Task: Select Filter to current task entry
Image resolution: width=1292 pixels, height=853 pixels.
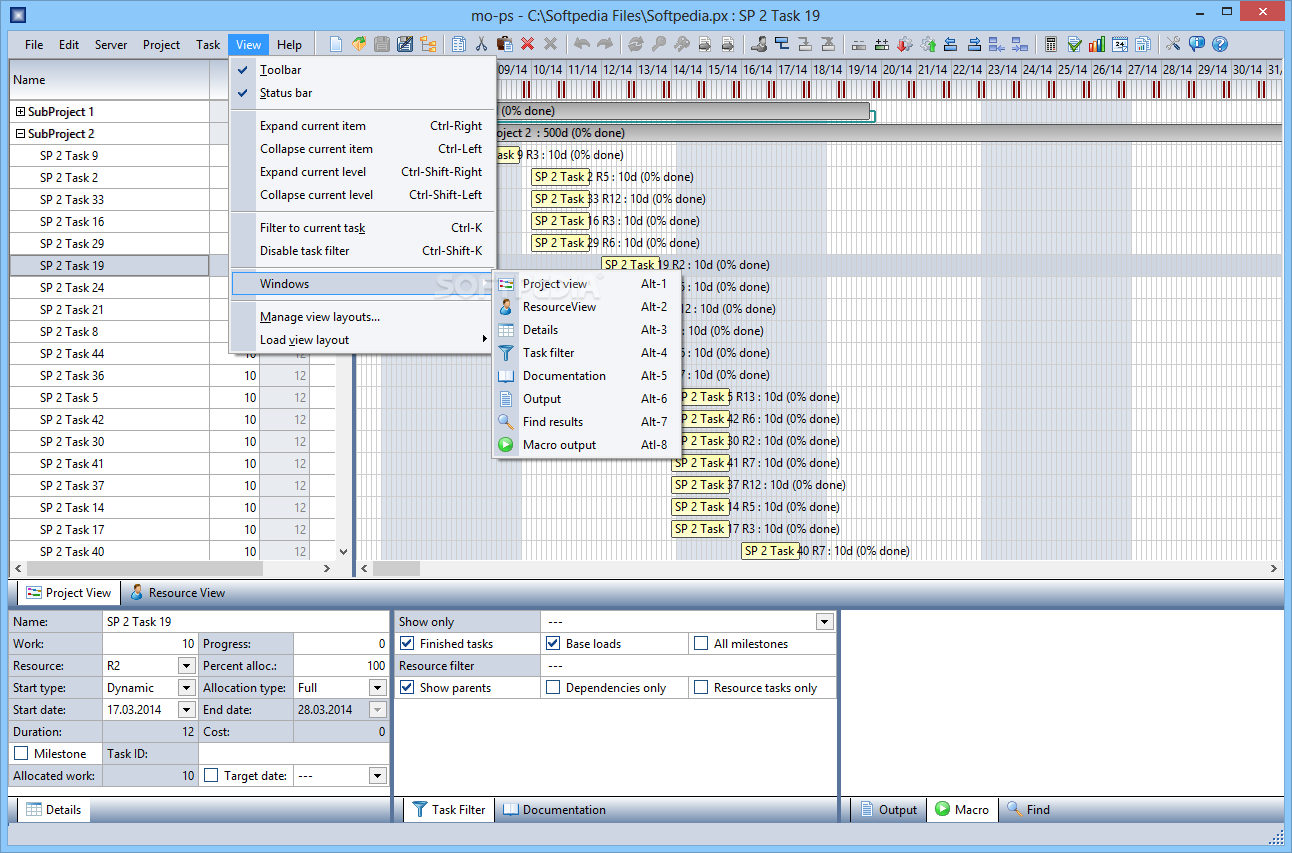Action: tap(362, 228)
